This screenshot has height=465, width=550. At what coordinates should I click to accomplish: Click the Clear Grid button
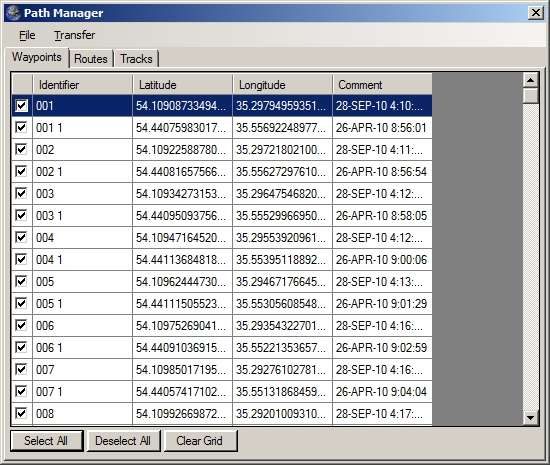tap(200, 441)
